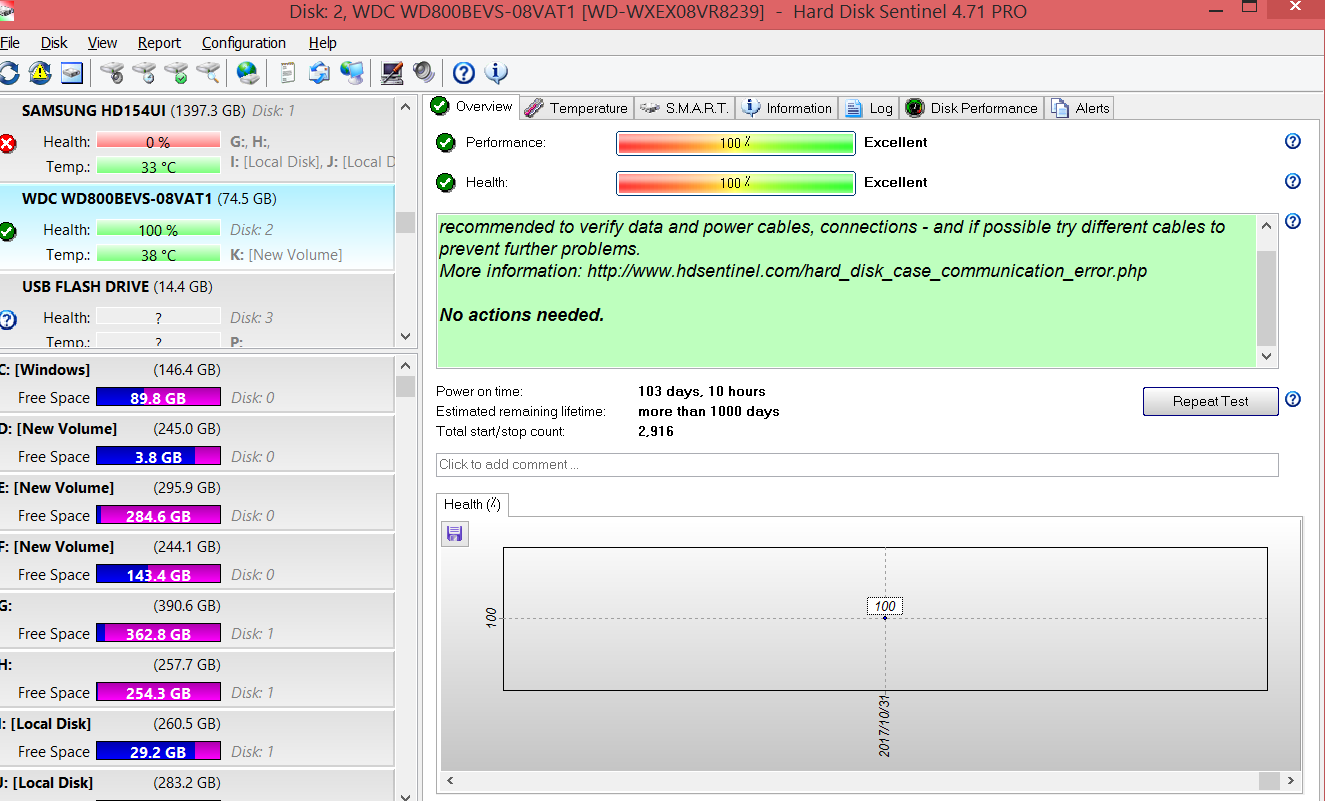
Task: Click the health chart scroll left arrow
Action: tap(450, 780)
